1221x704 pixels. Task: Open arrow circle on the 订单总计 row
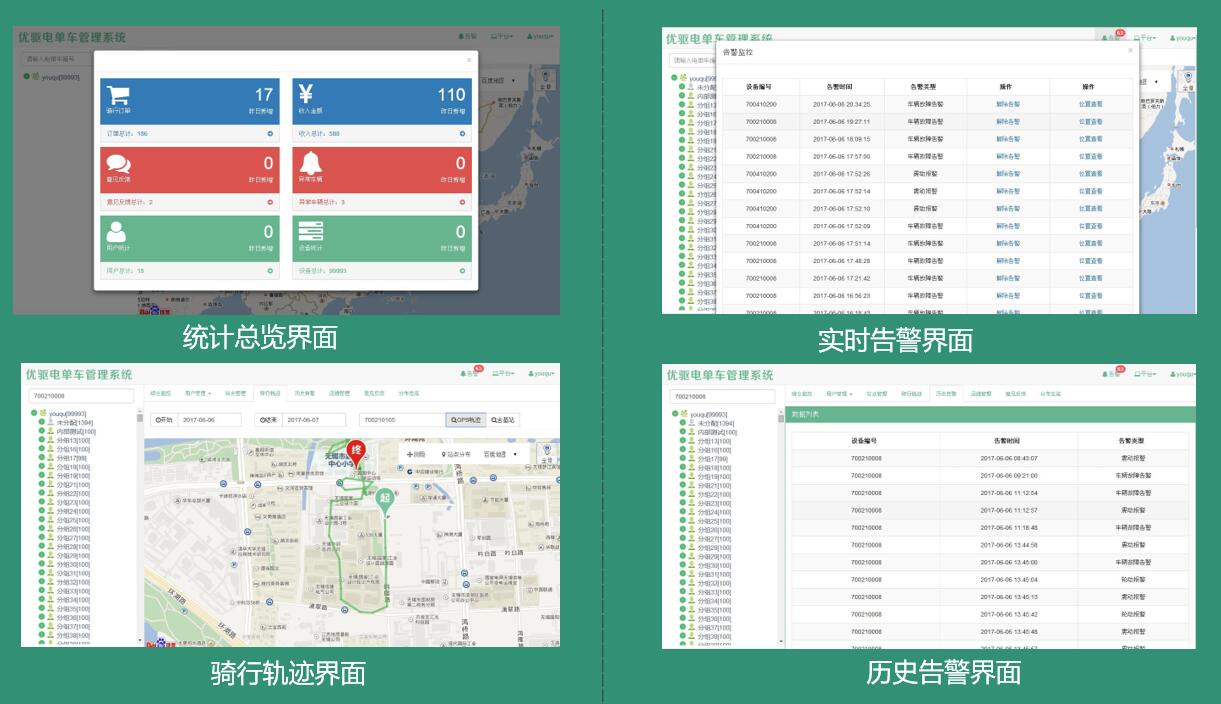click(x=269, y=133)
